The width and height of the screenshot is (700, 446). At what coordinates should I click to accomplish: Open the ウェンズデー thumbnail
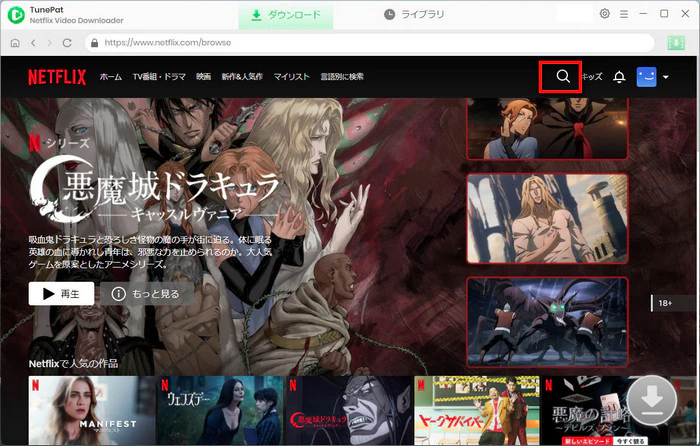click(x=221, y=410)
